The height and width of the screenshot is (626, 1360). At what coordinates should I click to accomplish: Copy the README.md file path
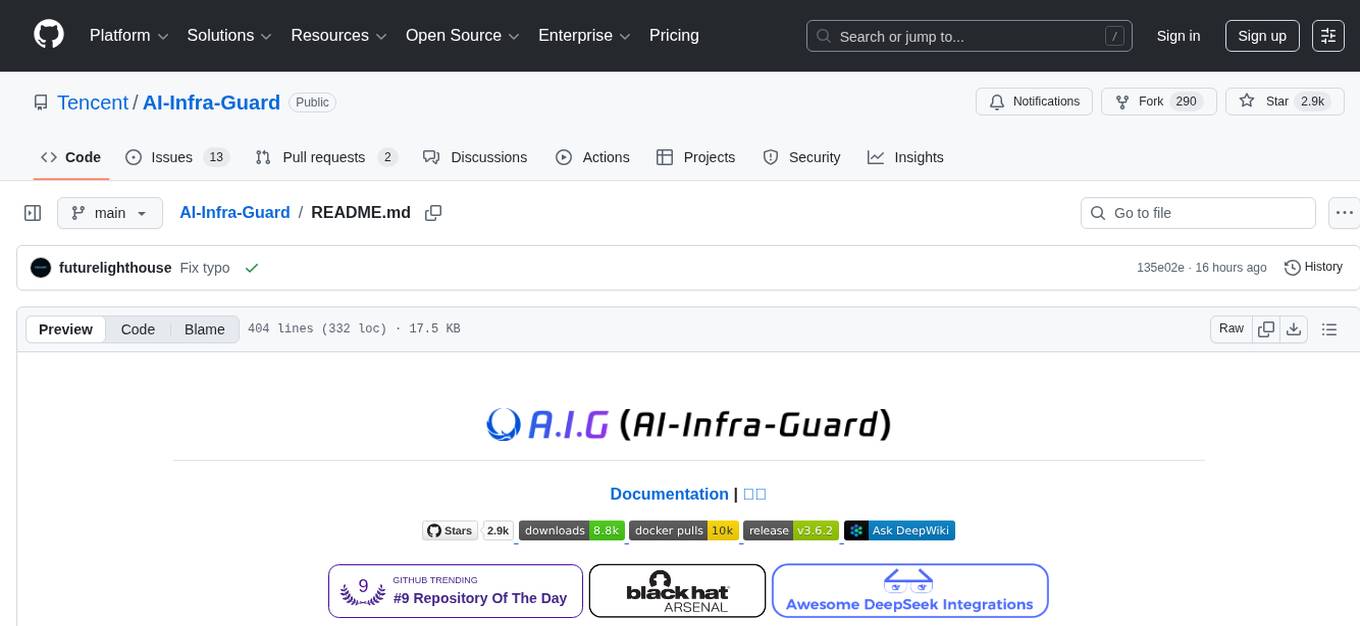pos(433,212)
